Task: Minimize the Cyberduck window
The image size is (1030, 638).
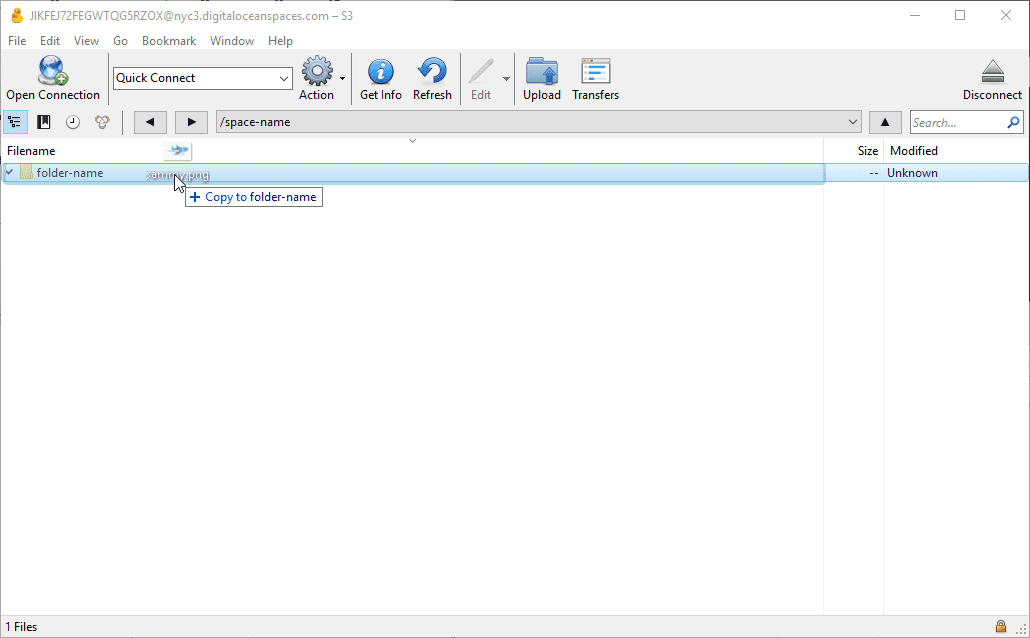Action: 914,15
